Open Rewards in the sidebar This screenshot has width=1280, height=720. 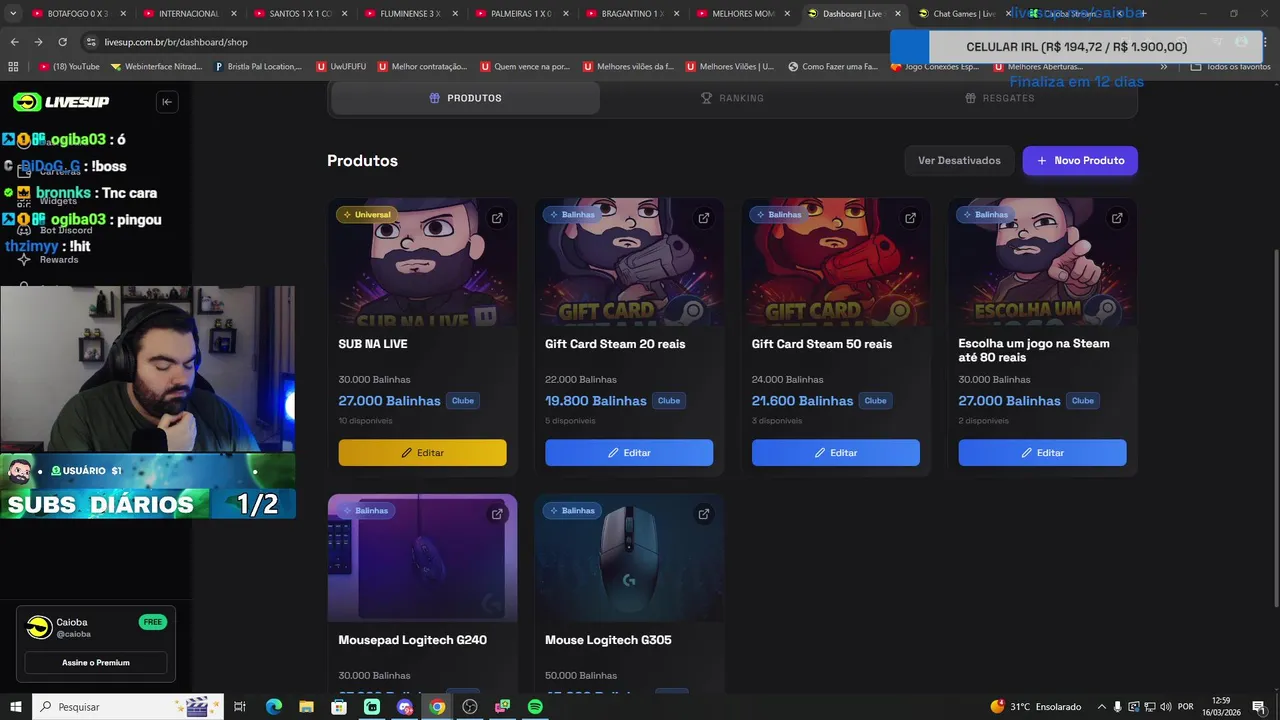pos(58,259)
